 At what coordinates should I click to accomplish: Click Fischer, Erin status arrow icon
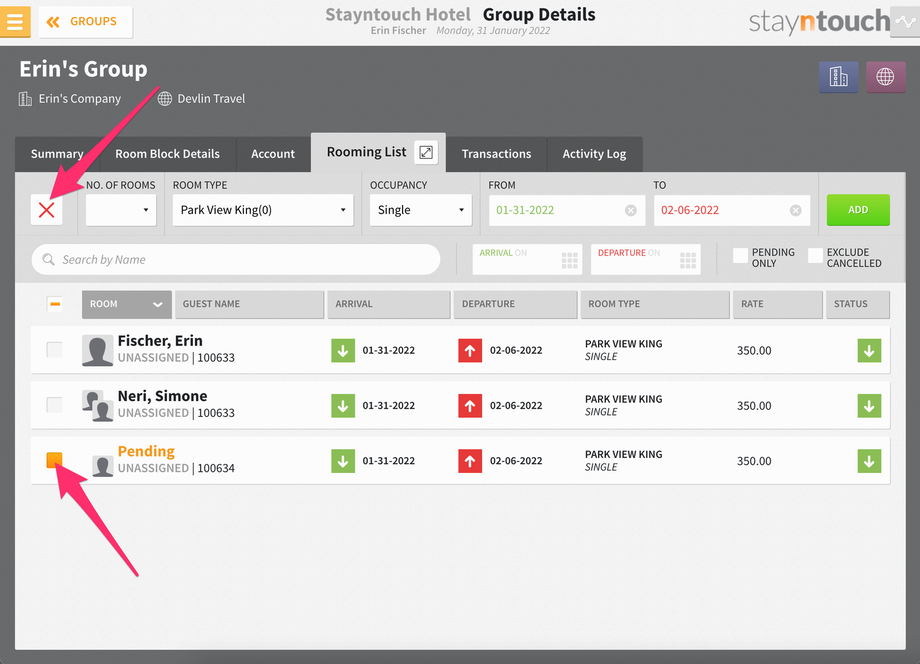pyautogui.click(x=870, y=351)
